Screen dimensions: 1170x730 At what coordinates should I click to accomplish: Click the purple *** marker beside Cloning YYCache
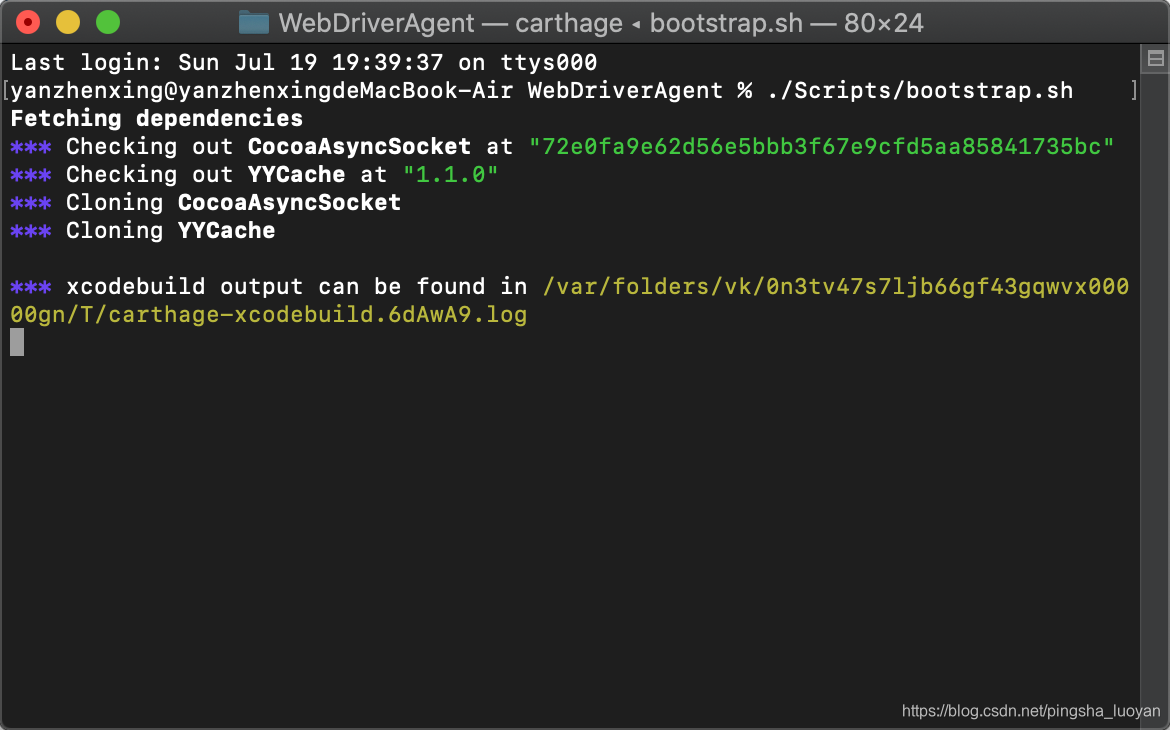point(30,230)
